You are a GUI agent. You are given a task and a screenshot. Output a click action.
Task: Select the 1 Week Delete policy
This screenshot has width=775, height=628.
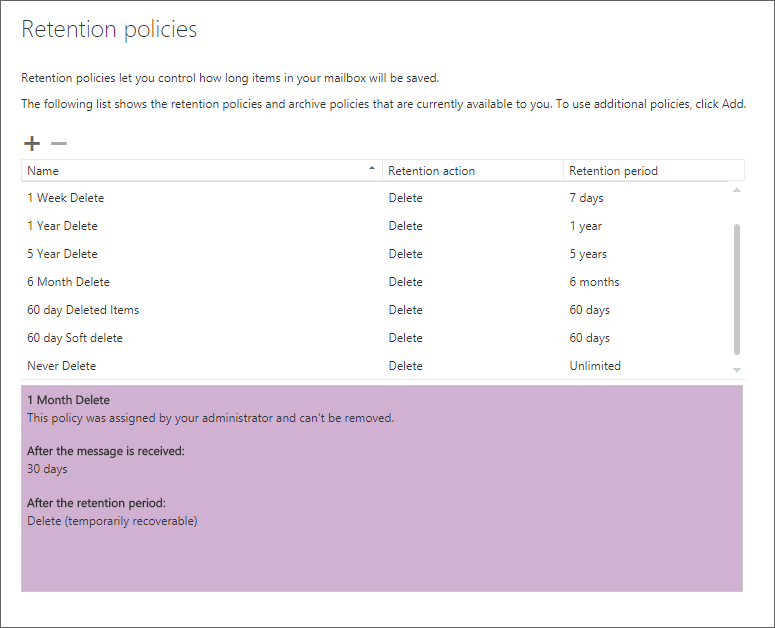[x=65, y=198]
